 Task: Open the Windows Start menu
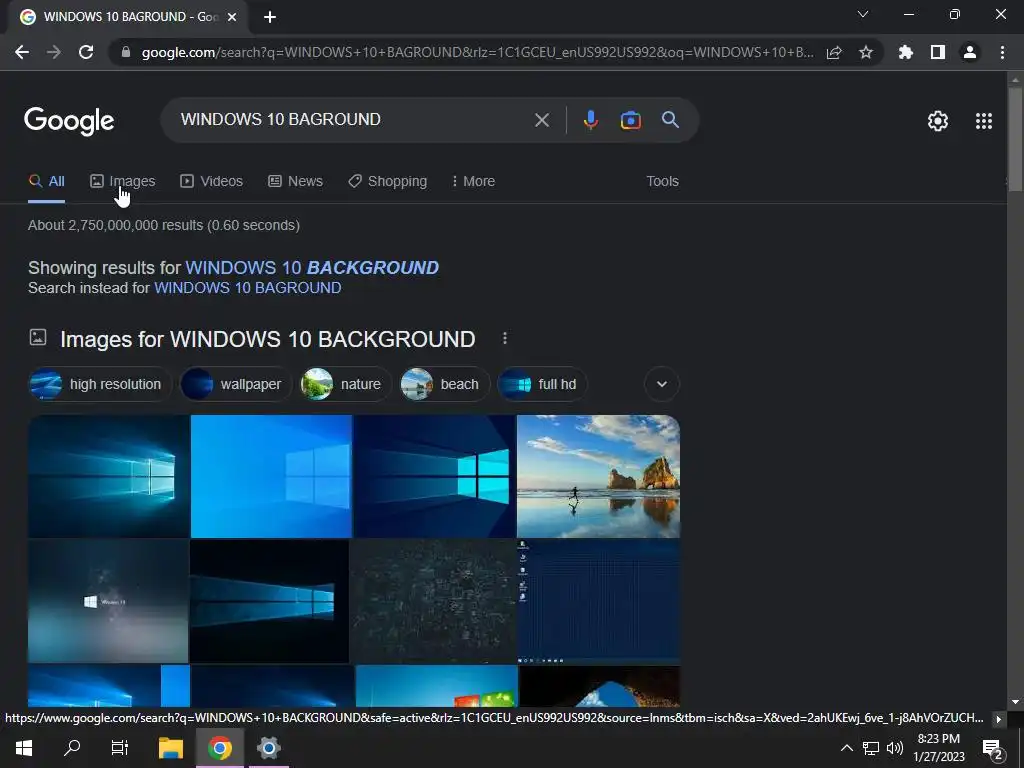point(24,748)
